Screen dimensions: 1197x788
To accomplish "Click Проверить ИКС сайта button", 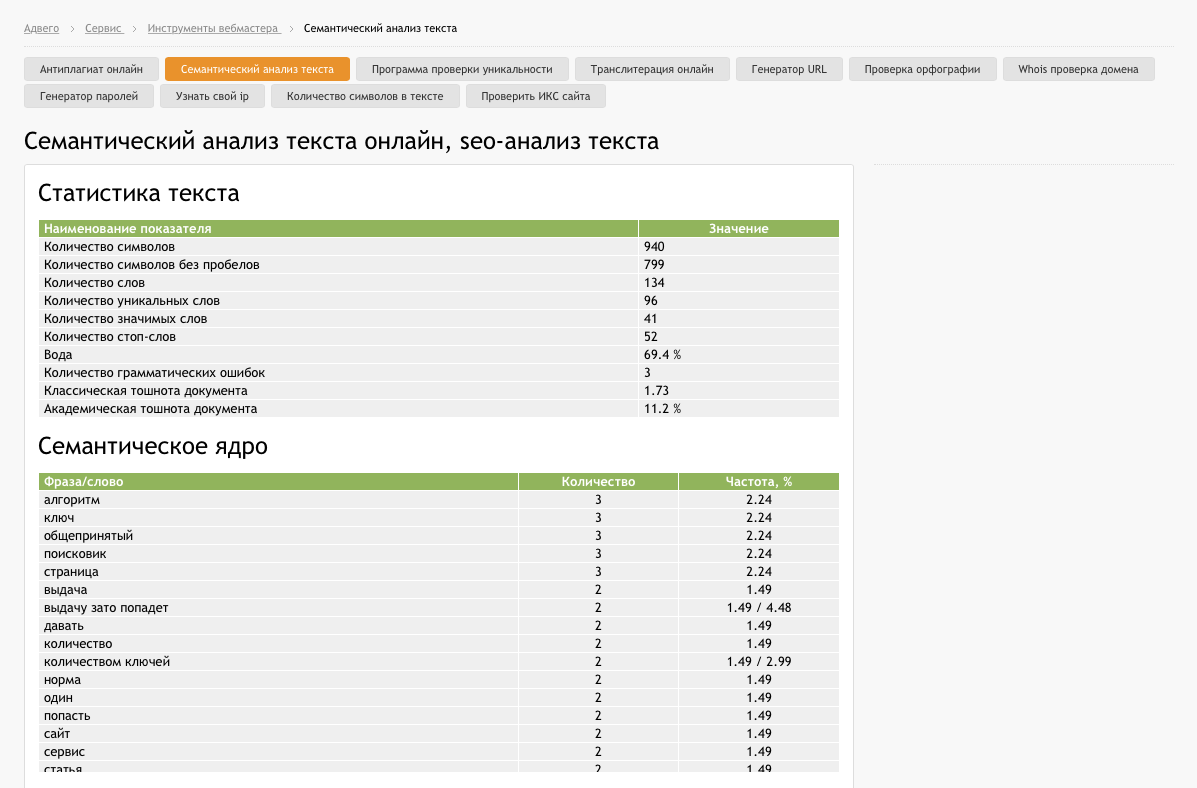I will (x=535, y=97).
